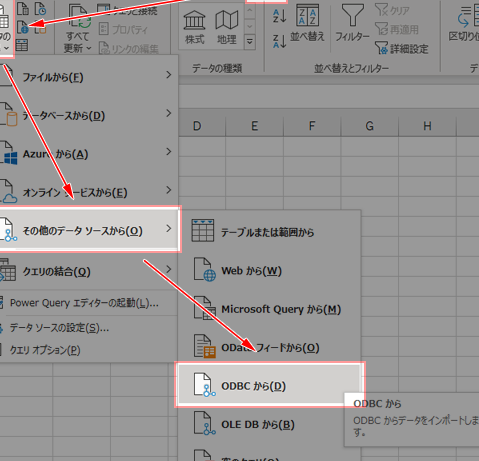
Task: Click クリア filter button
Action: pyautogui.click(x=392, y=10)
